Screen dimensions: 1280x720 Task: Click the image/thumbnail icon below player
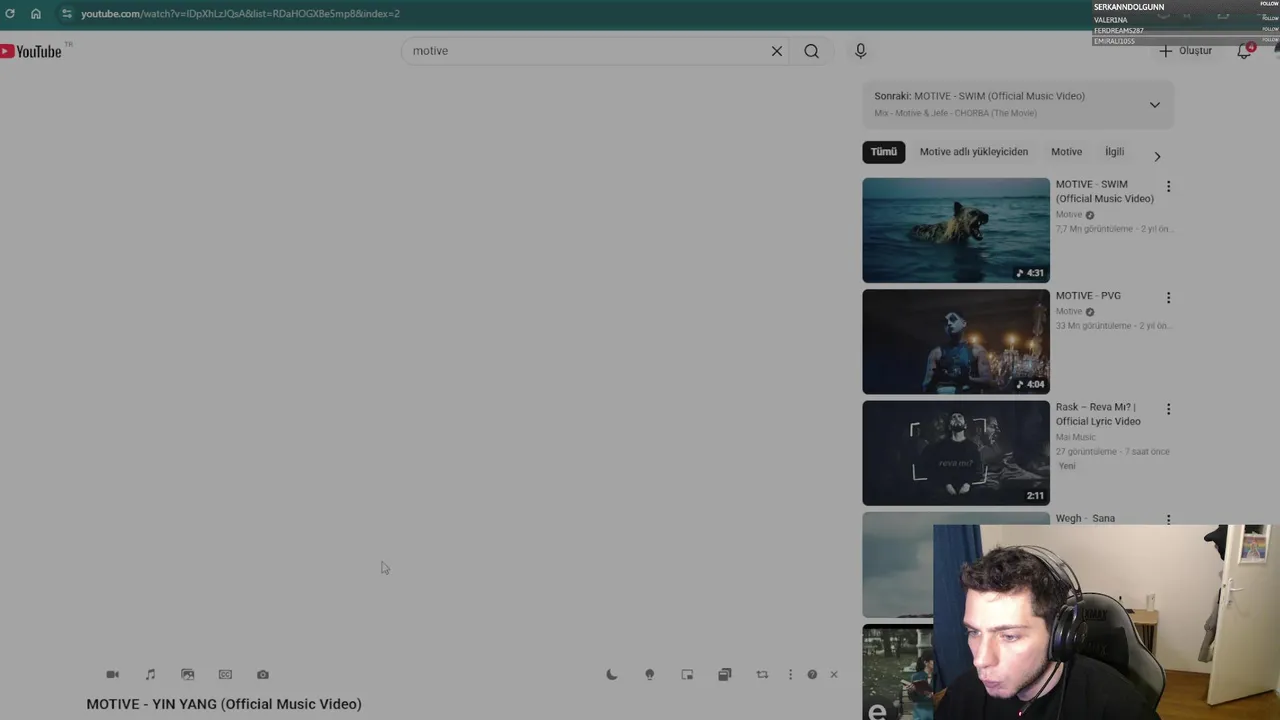[187, 675]
